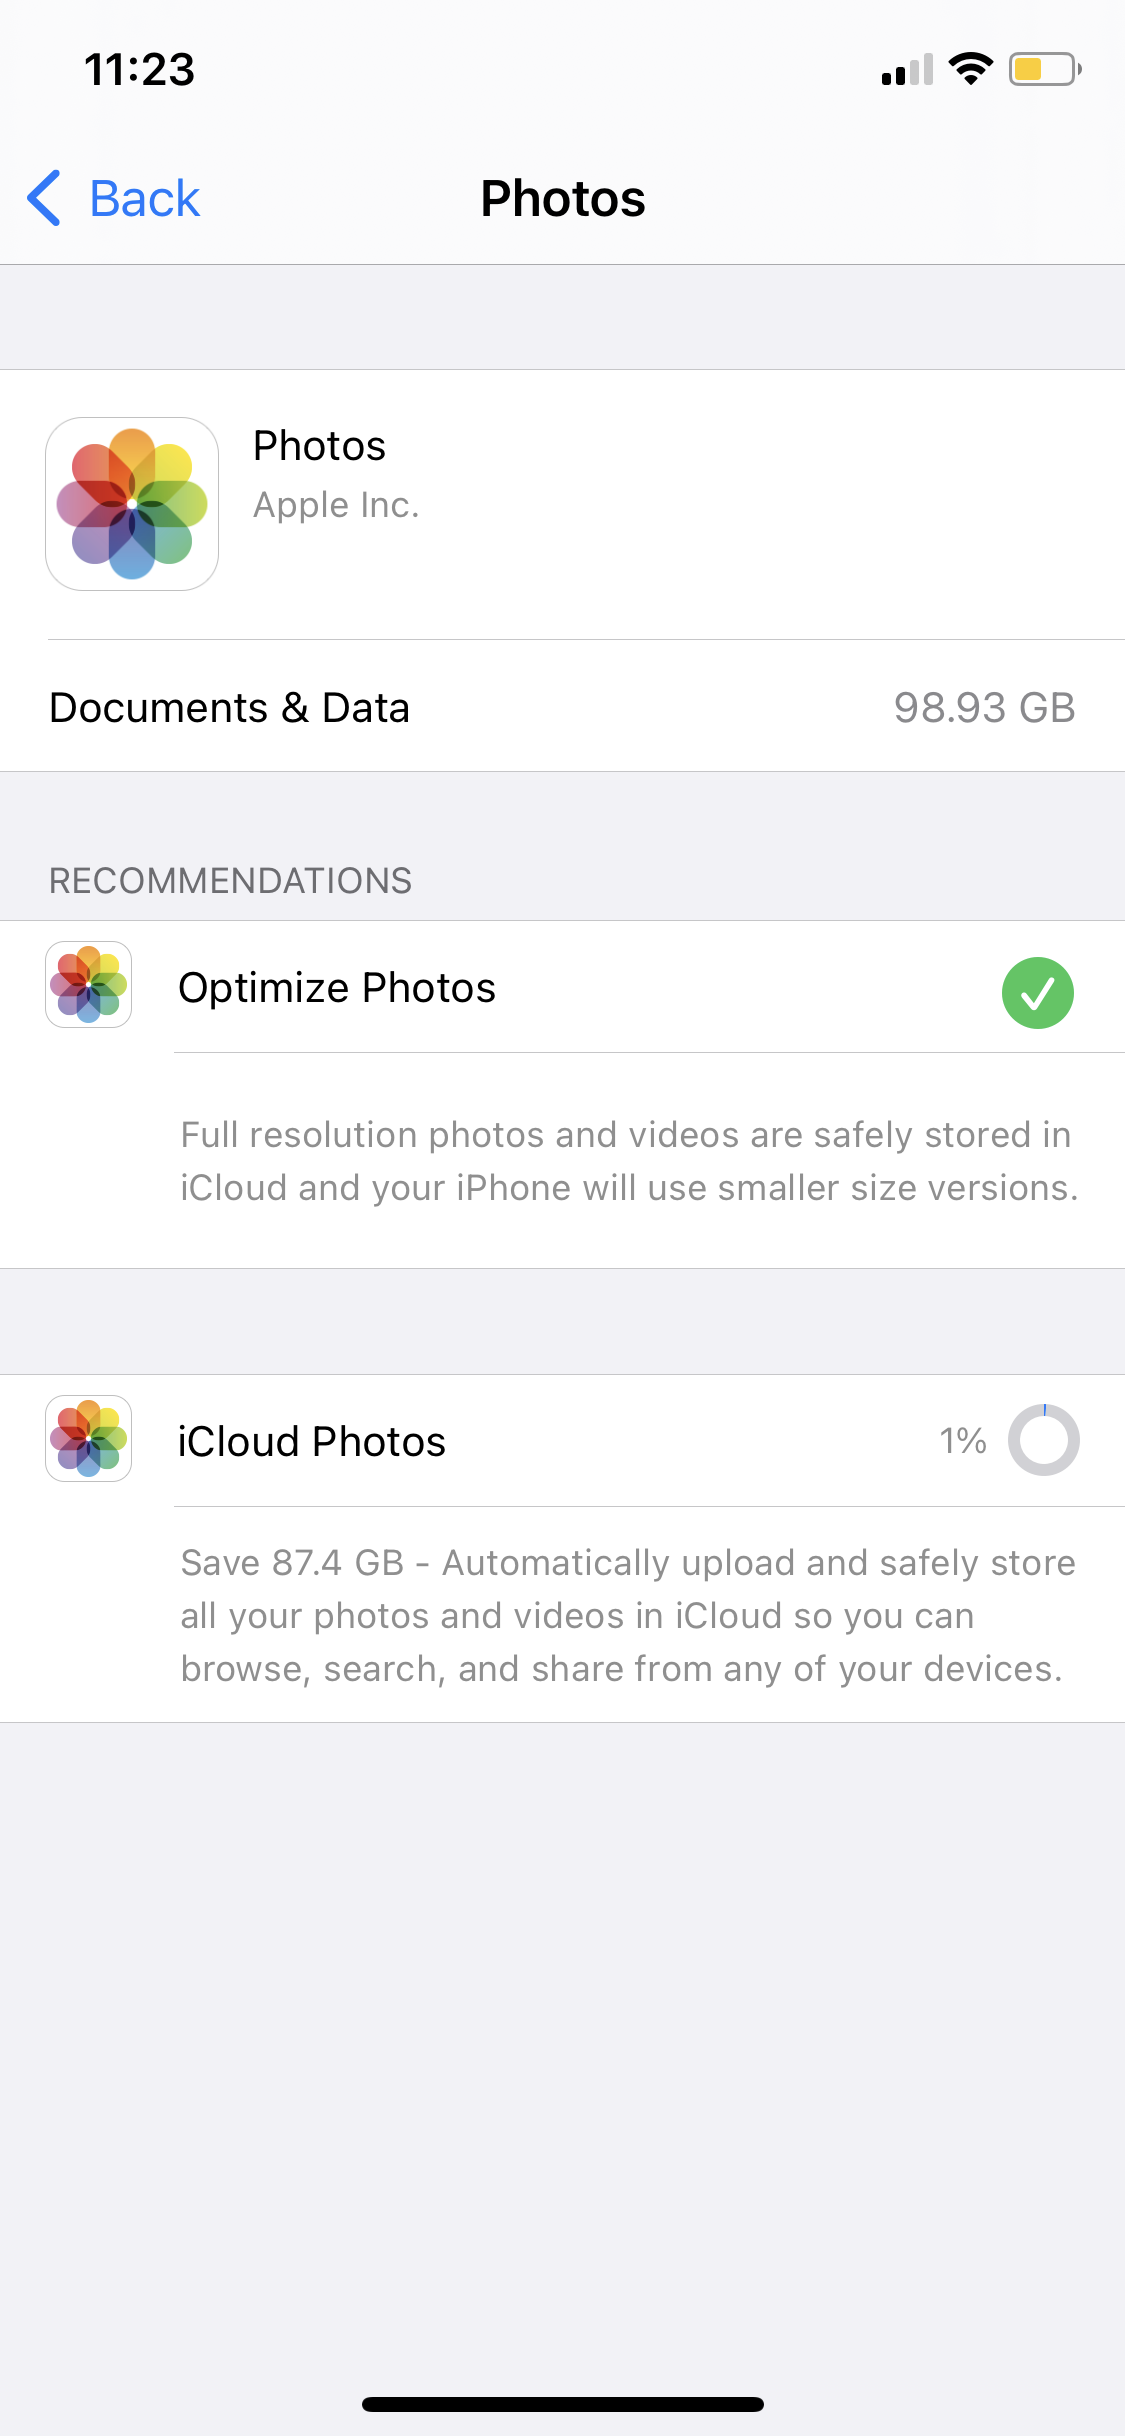The height and width of the screenshot is (2436, 1125).
Task: Tap the Save 87.4 GB description text
Action: point(628,1616)
